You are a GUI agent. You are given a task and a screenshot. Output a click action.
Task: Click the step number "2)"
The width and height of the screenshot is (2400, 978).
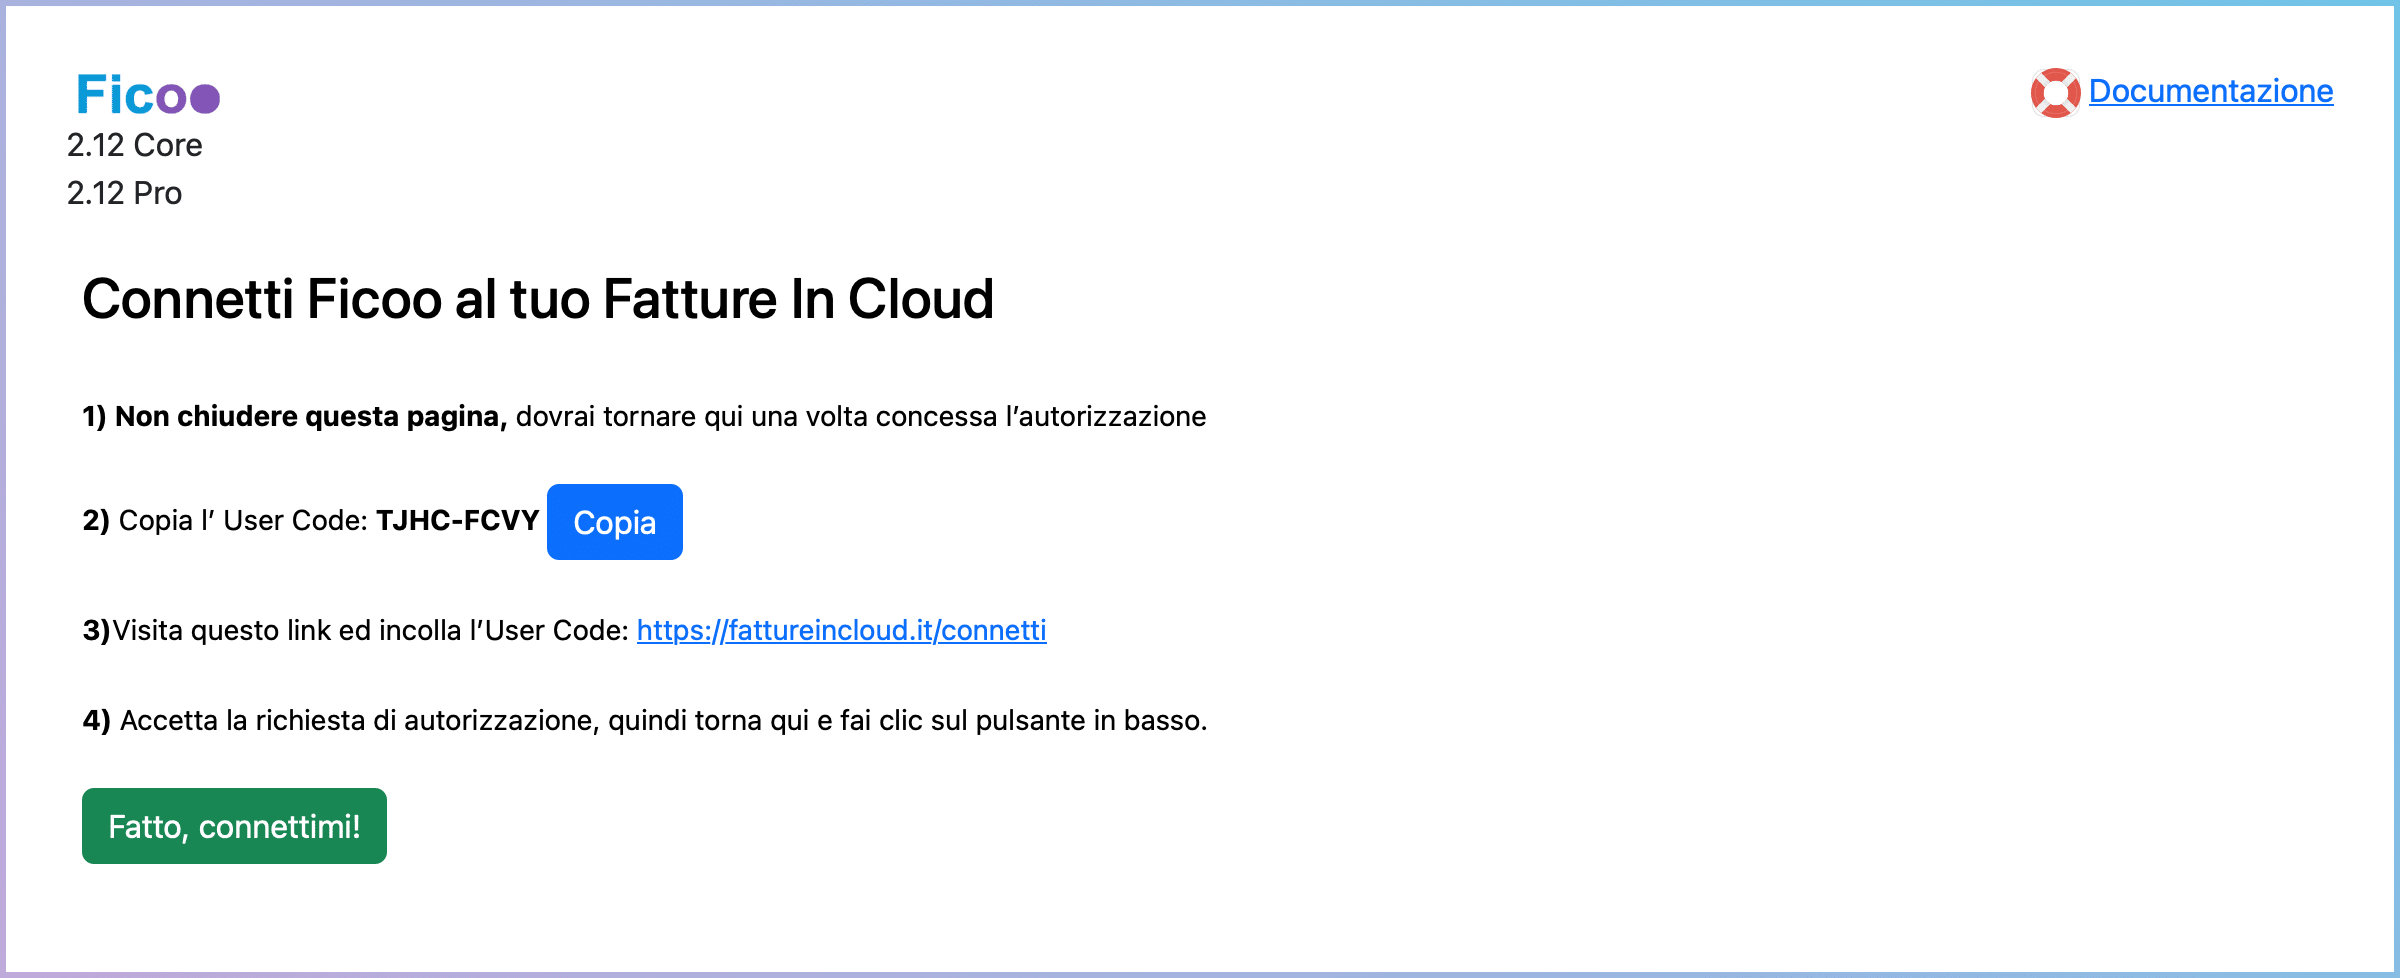coord(96,520)
